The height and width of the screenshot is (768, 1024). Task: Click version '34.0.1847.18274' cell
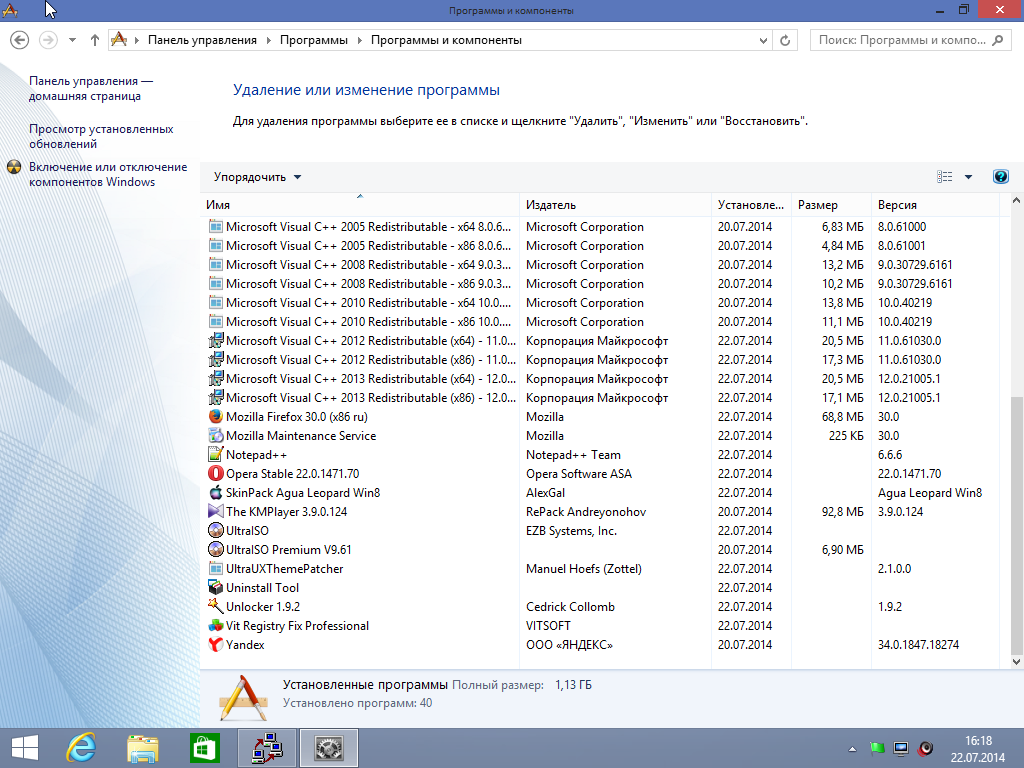918,645
